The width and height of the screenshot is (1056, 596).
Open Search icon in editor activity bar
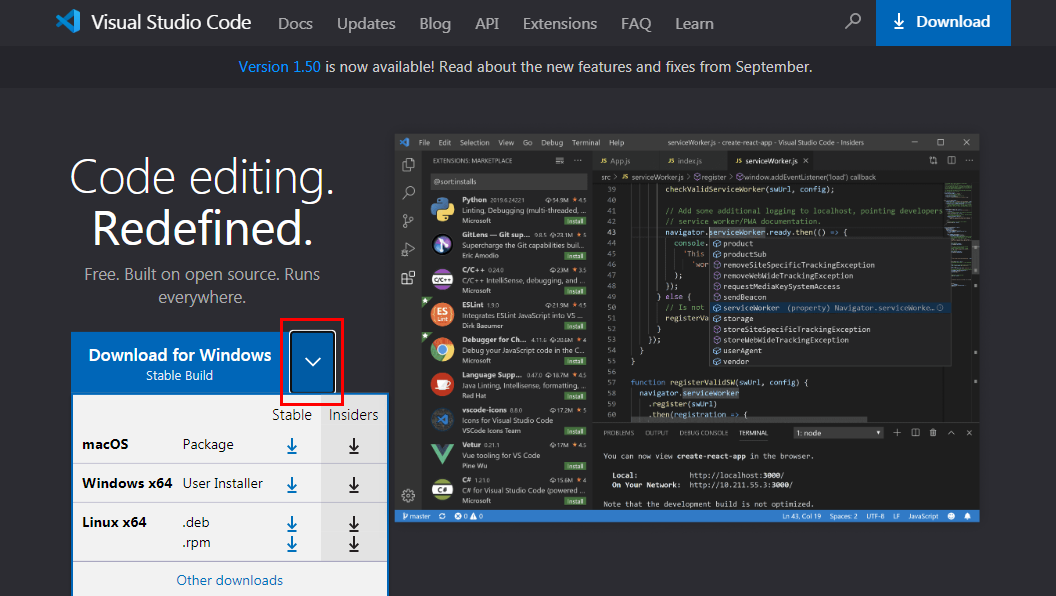(x=408, y=193)
